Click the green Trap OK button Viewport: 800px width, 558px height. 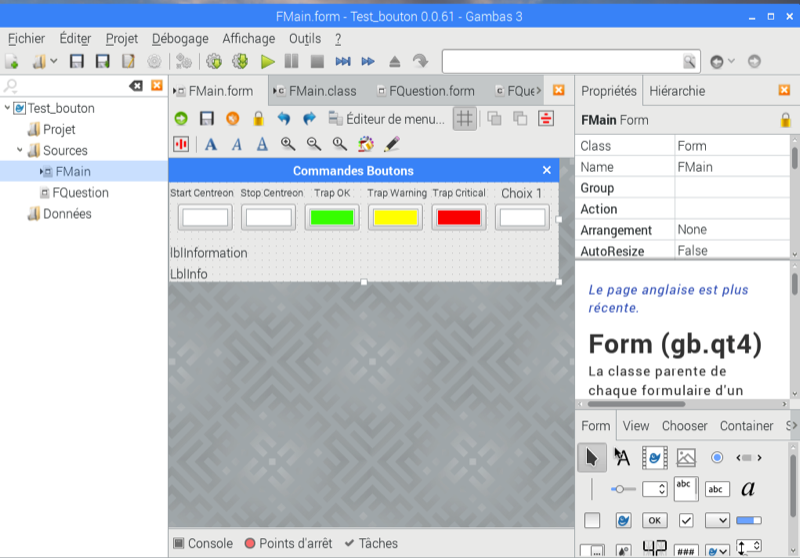(x=333, y=217)
